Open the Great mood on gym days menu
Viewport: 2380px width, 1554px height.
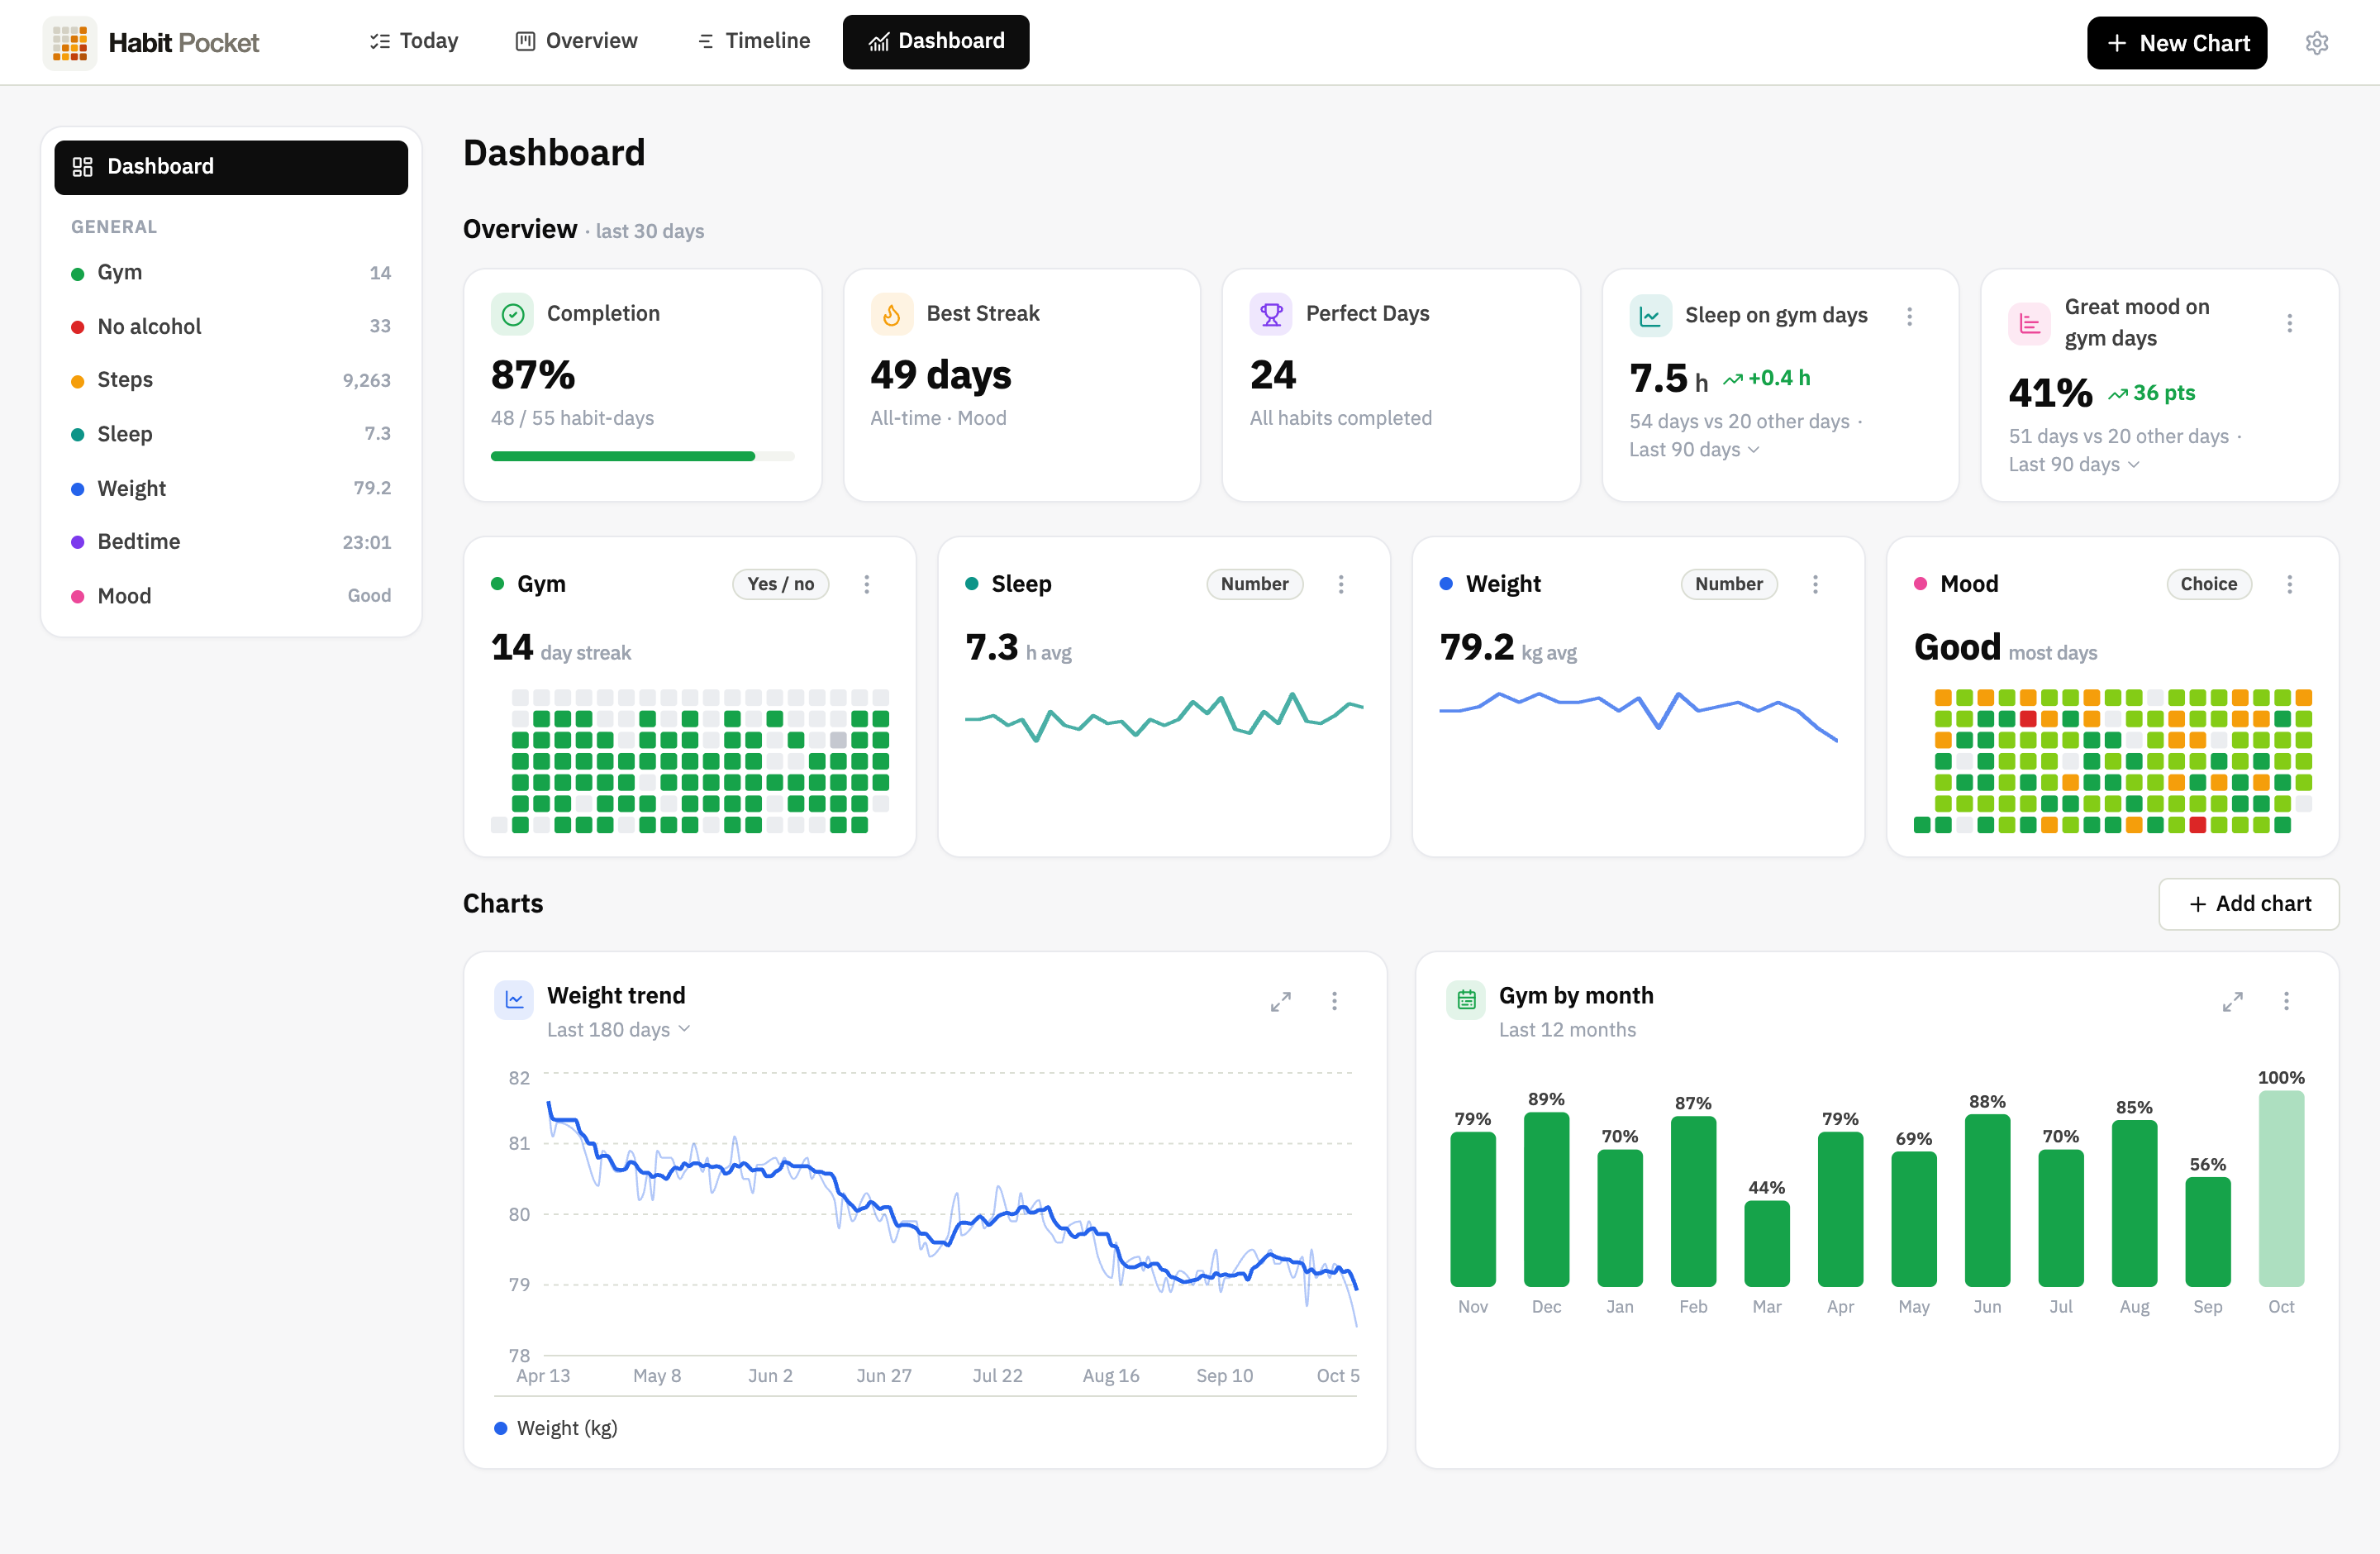pos(2289,323)
